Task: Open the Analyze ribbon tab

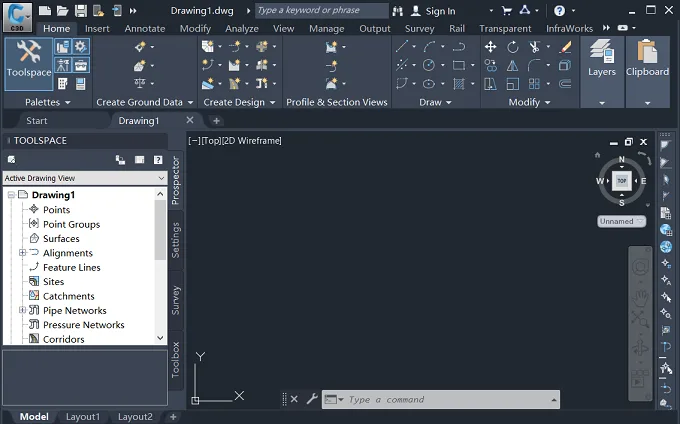Action: pyautogui.click(x=242, y=29)
